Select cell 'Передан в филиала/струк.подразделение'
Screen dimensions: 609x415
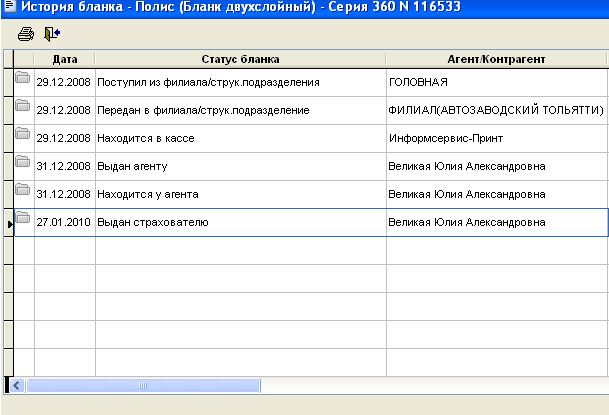[241, 111]
